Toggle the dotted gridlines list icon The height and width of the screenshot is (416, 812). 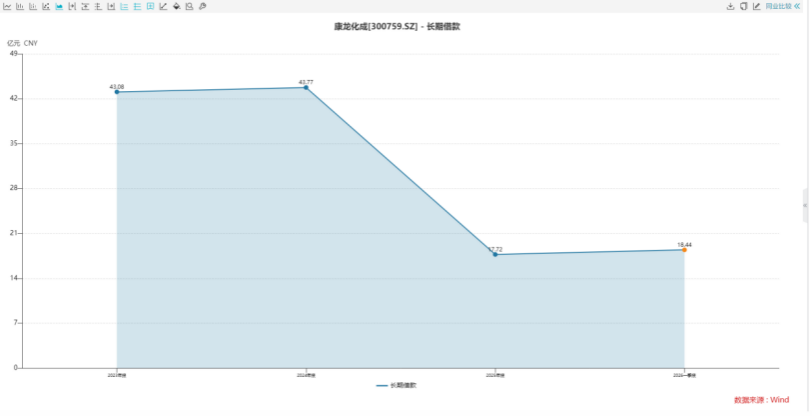coord(137,6)
